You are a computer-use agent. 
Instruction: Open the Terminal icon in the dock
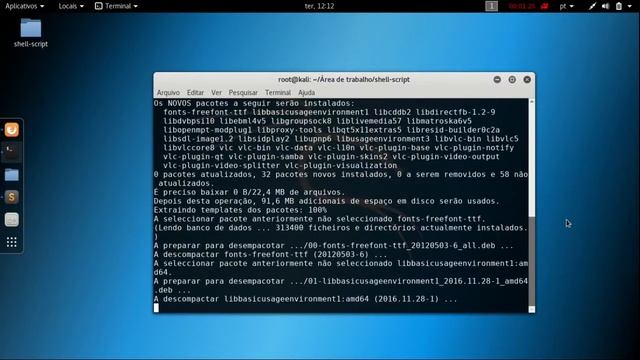point(11,152)
